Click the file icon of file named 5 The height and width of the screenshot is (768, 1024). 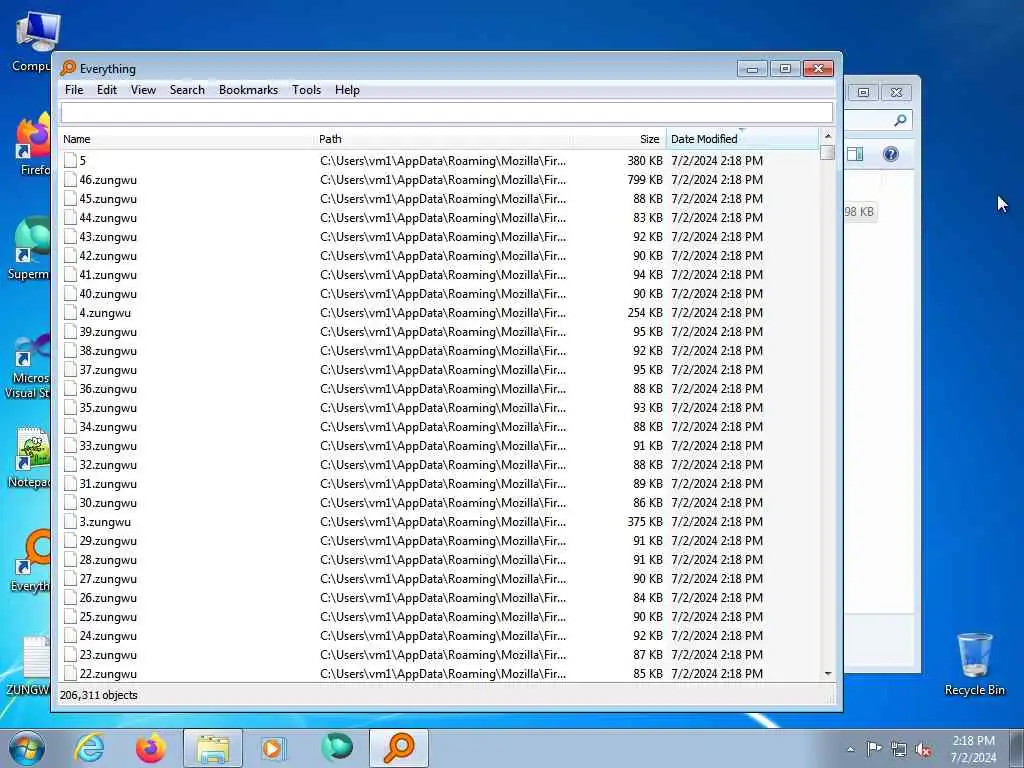[x=70, y=161]
